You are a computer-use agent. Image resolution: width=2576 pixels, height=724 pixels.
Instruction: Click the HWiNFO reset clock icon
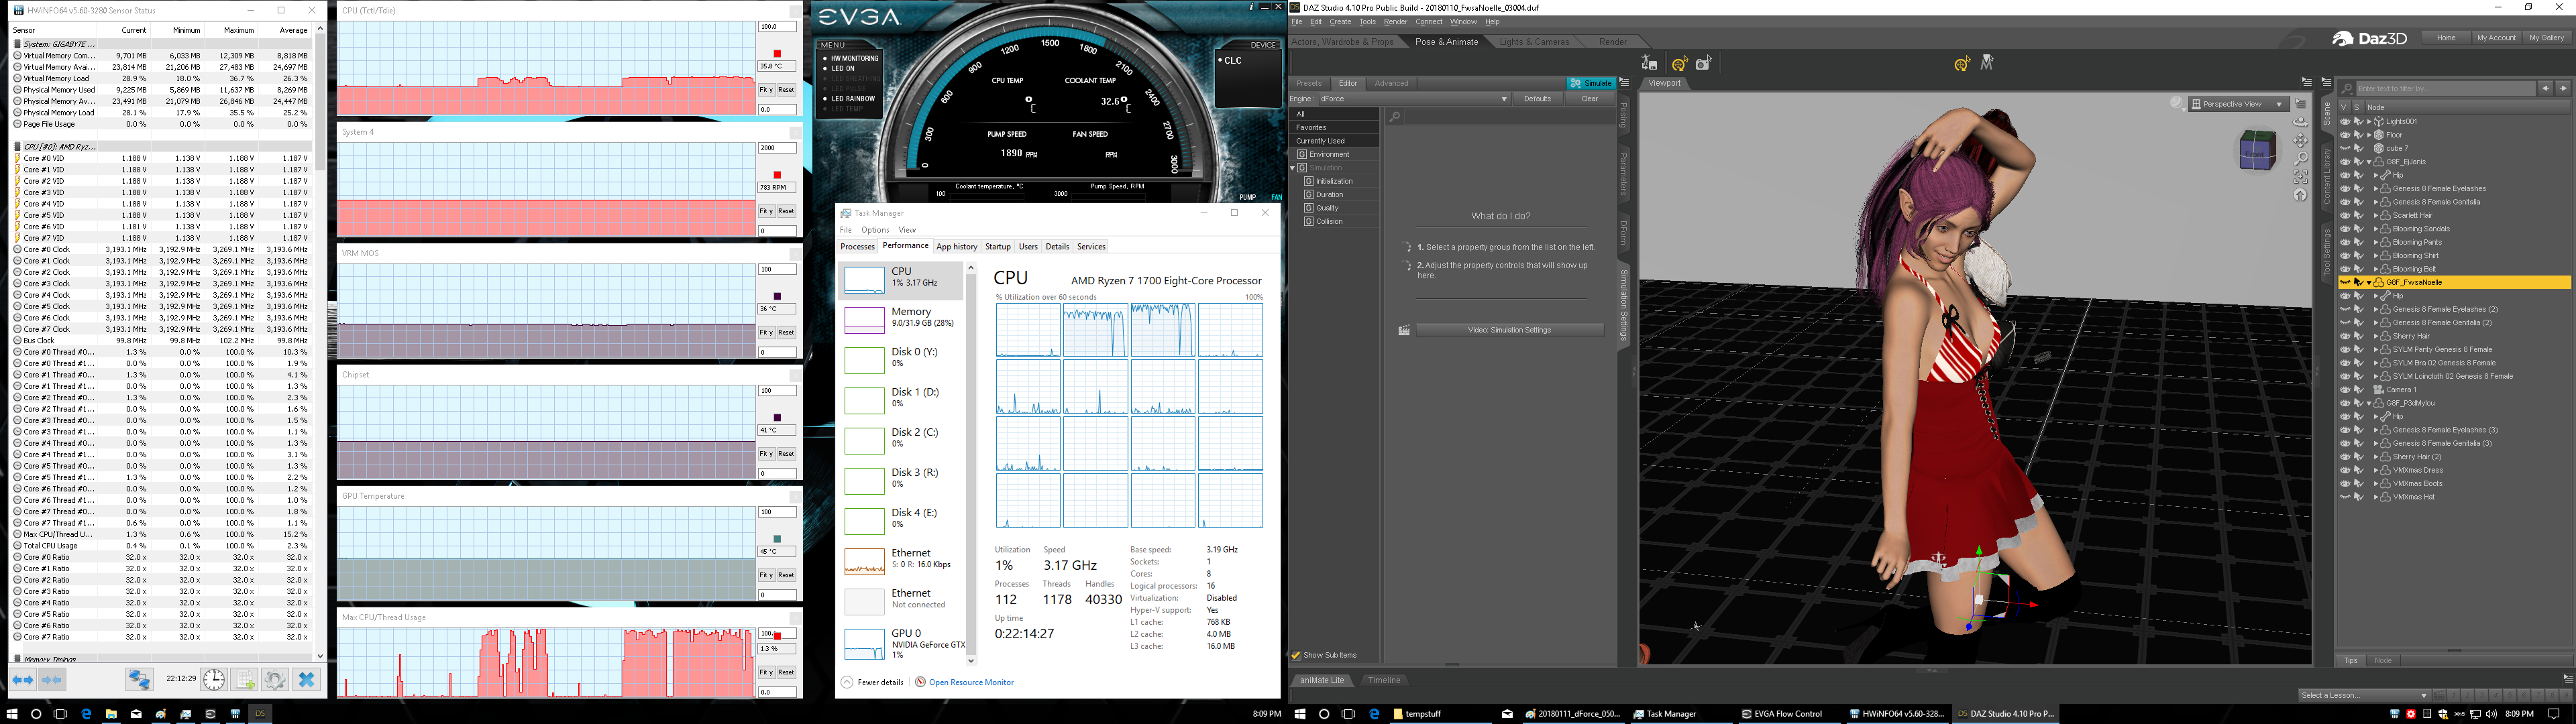tap(214, 680)
